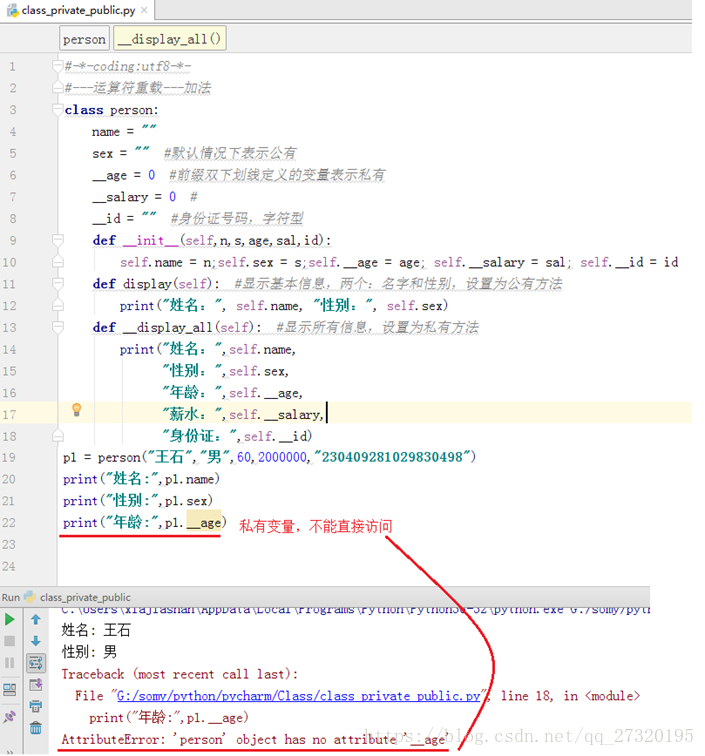
Task: Click the 'Traceback (most recent call last):' line
Action: 179,674
